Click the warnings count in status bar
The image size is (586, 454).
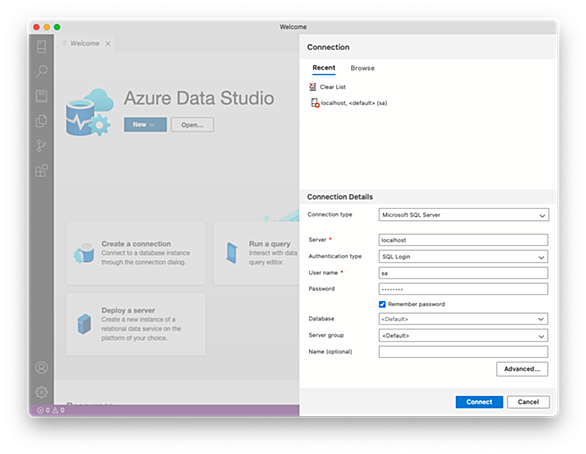pos(58,410)
